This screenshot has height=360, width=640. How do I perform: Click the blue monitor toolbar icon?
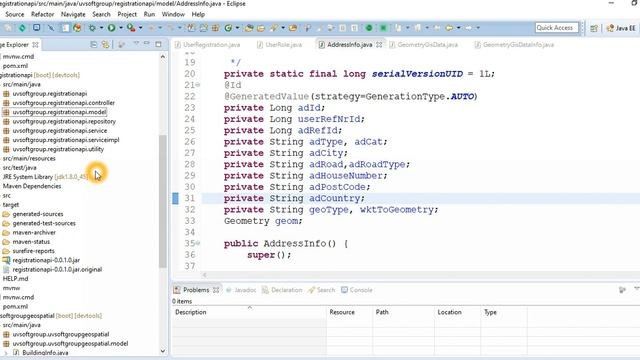36,28
